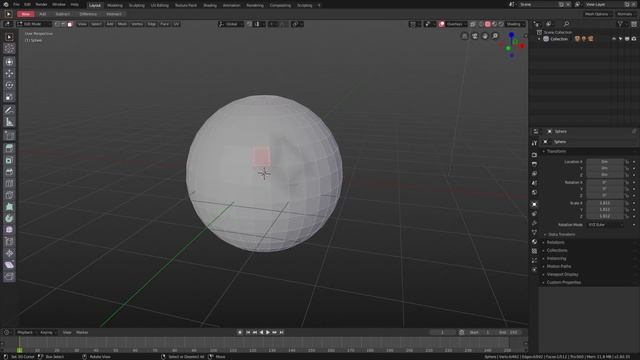Viewport: 640px width, 360px height.
Task: Select the Inset Faces tool
Action: pyautogui.click(x=9, y=160)
